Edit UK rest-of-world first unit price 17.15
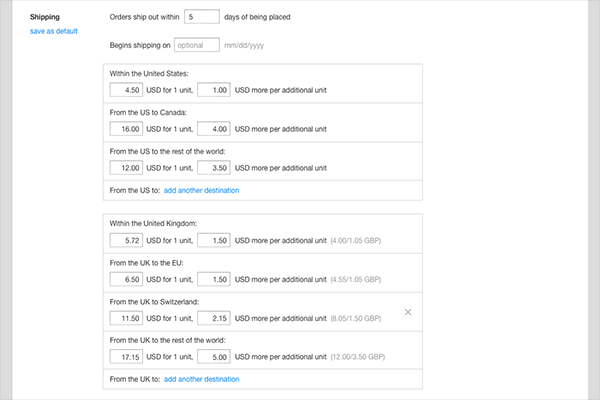This screenshot has width=600, height=400. 127,355
